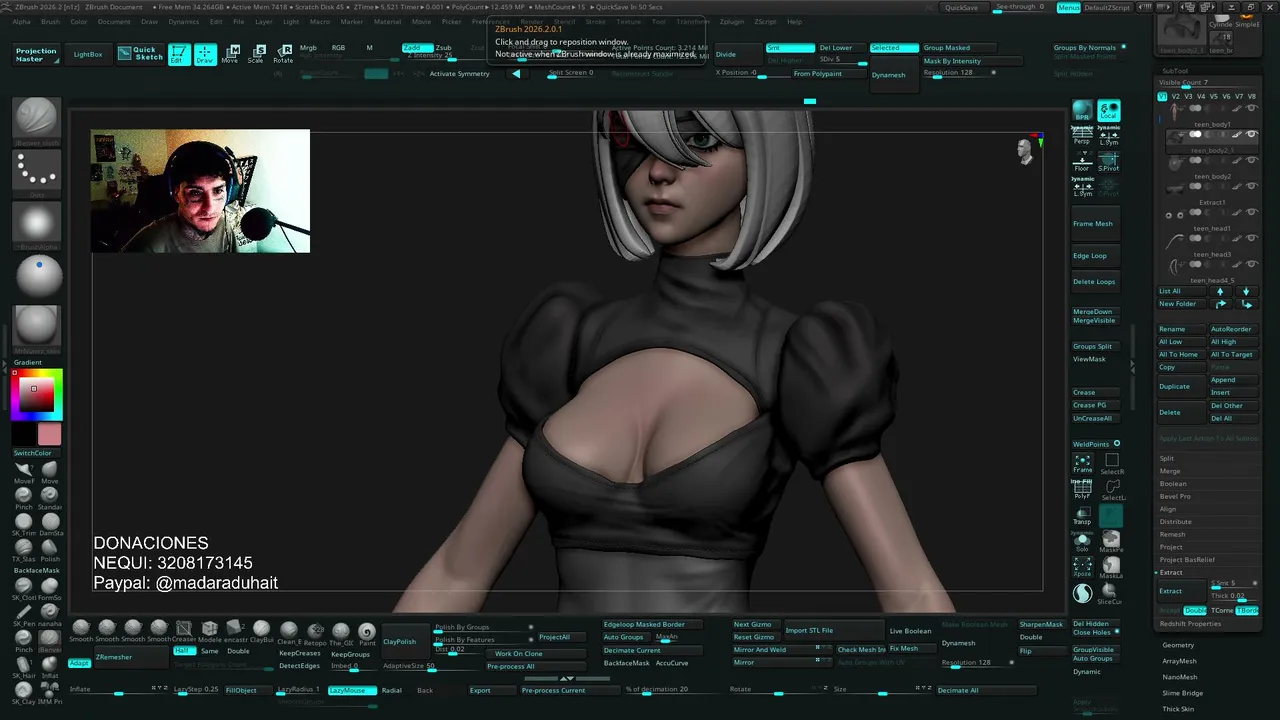
Task: Switch to the Move transform icon
Action: point(231,55)
